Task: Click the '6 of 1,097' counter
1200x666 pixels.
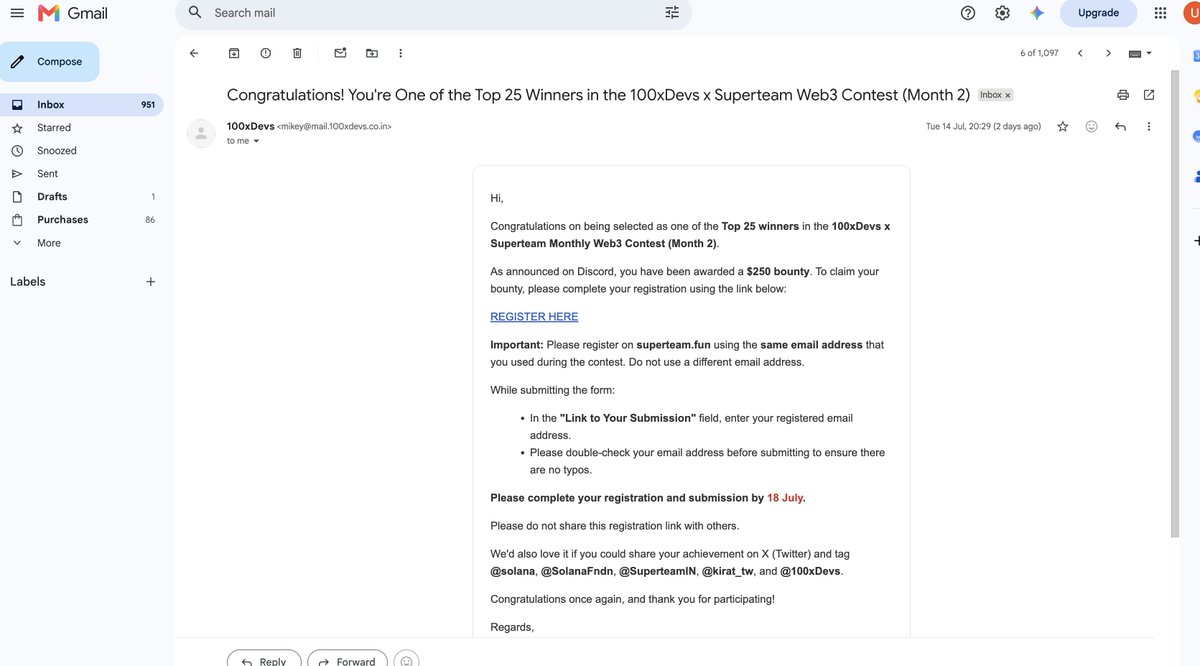Action: click(1039, 53)
